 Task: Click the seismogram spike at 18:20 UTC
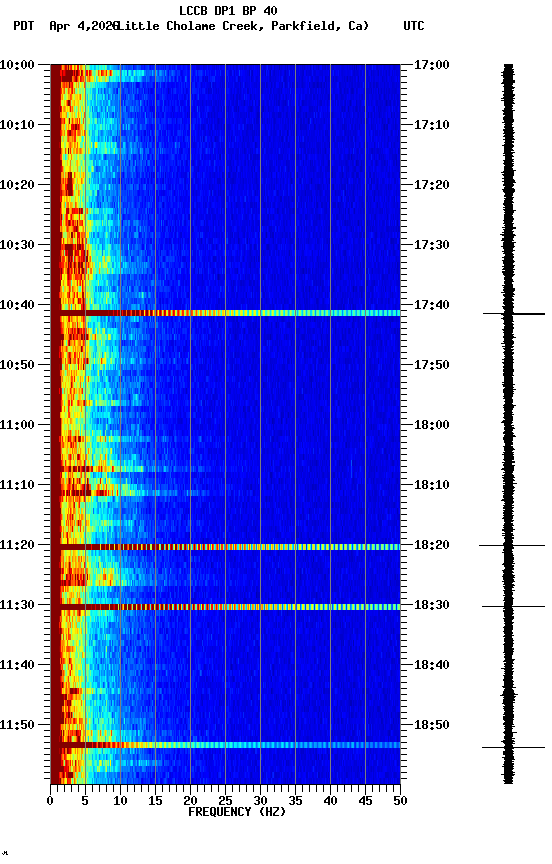click(x=512, y=546)
